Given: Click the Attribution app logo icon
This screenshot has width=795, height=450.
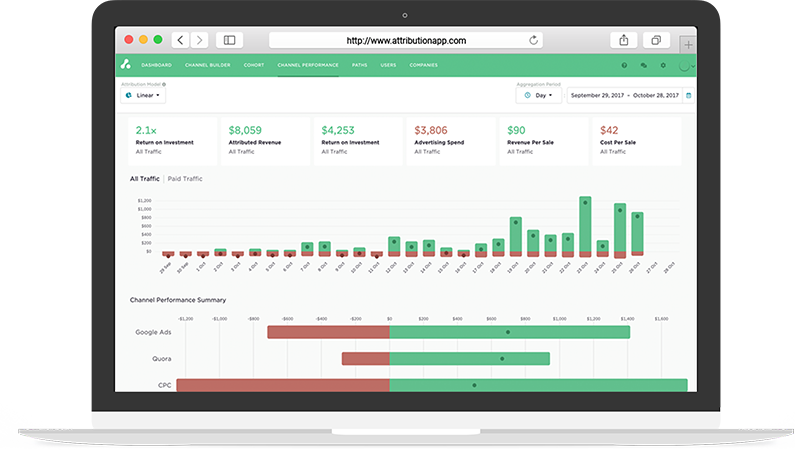Looking at the screenshot, I should [126, 64].
